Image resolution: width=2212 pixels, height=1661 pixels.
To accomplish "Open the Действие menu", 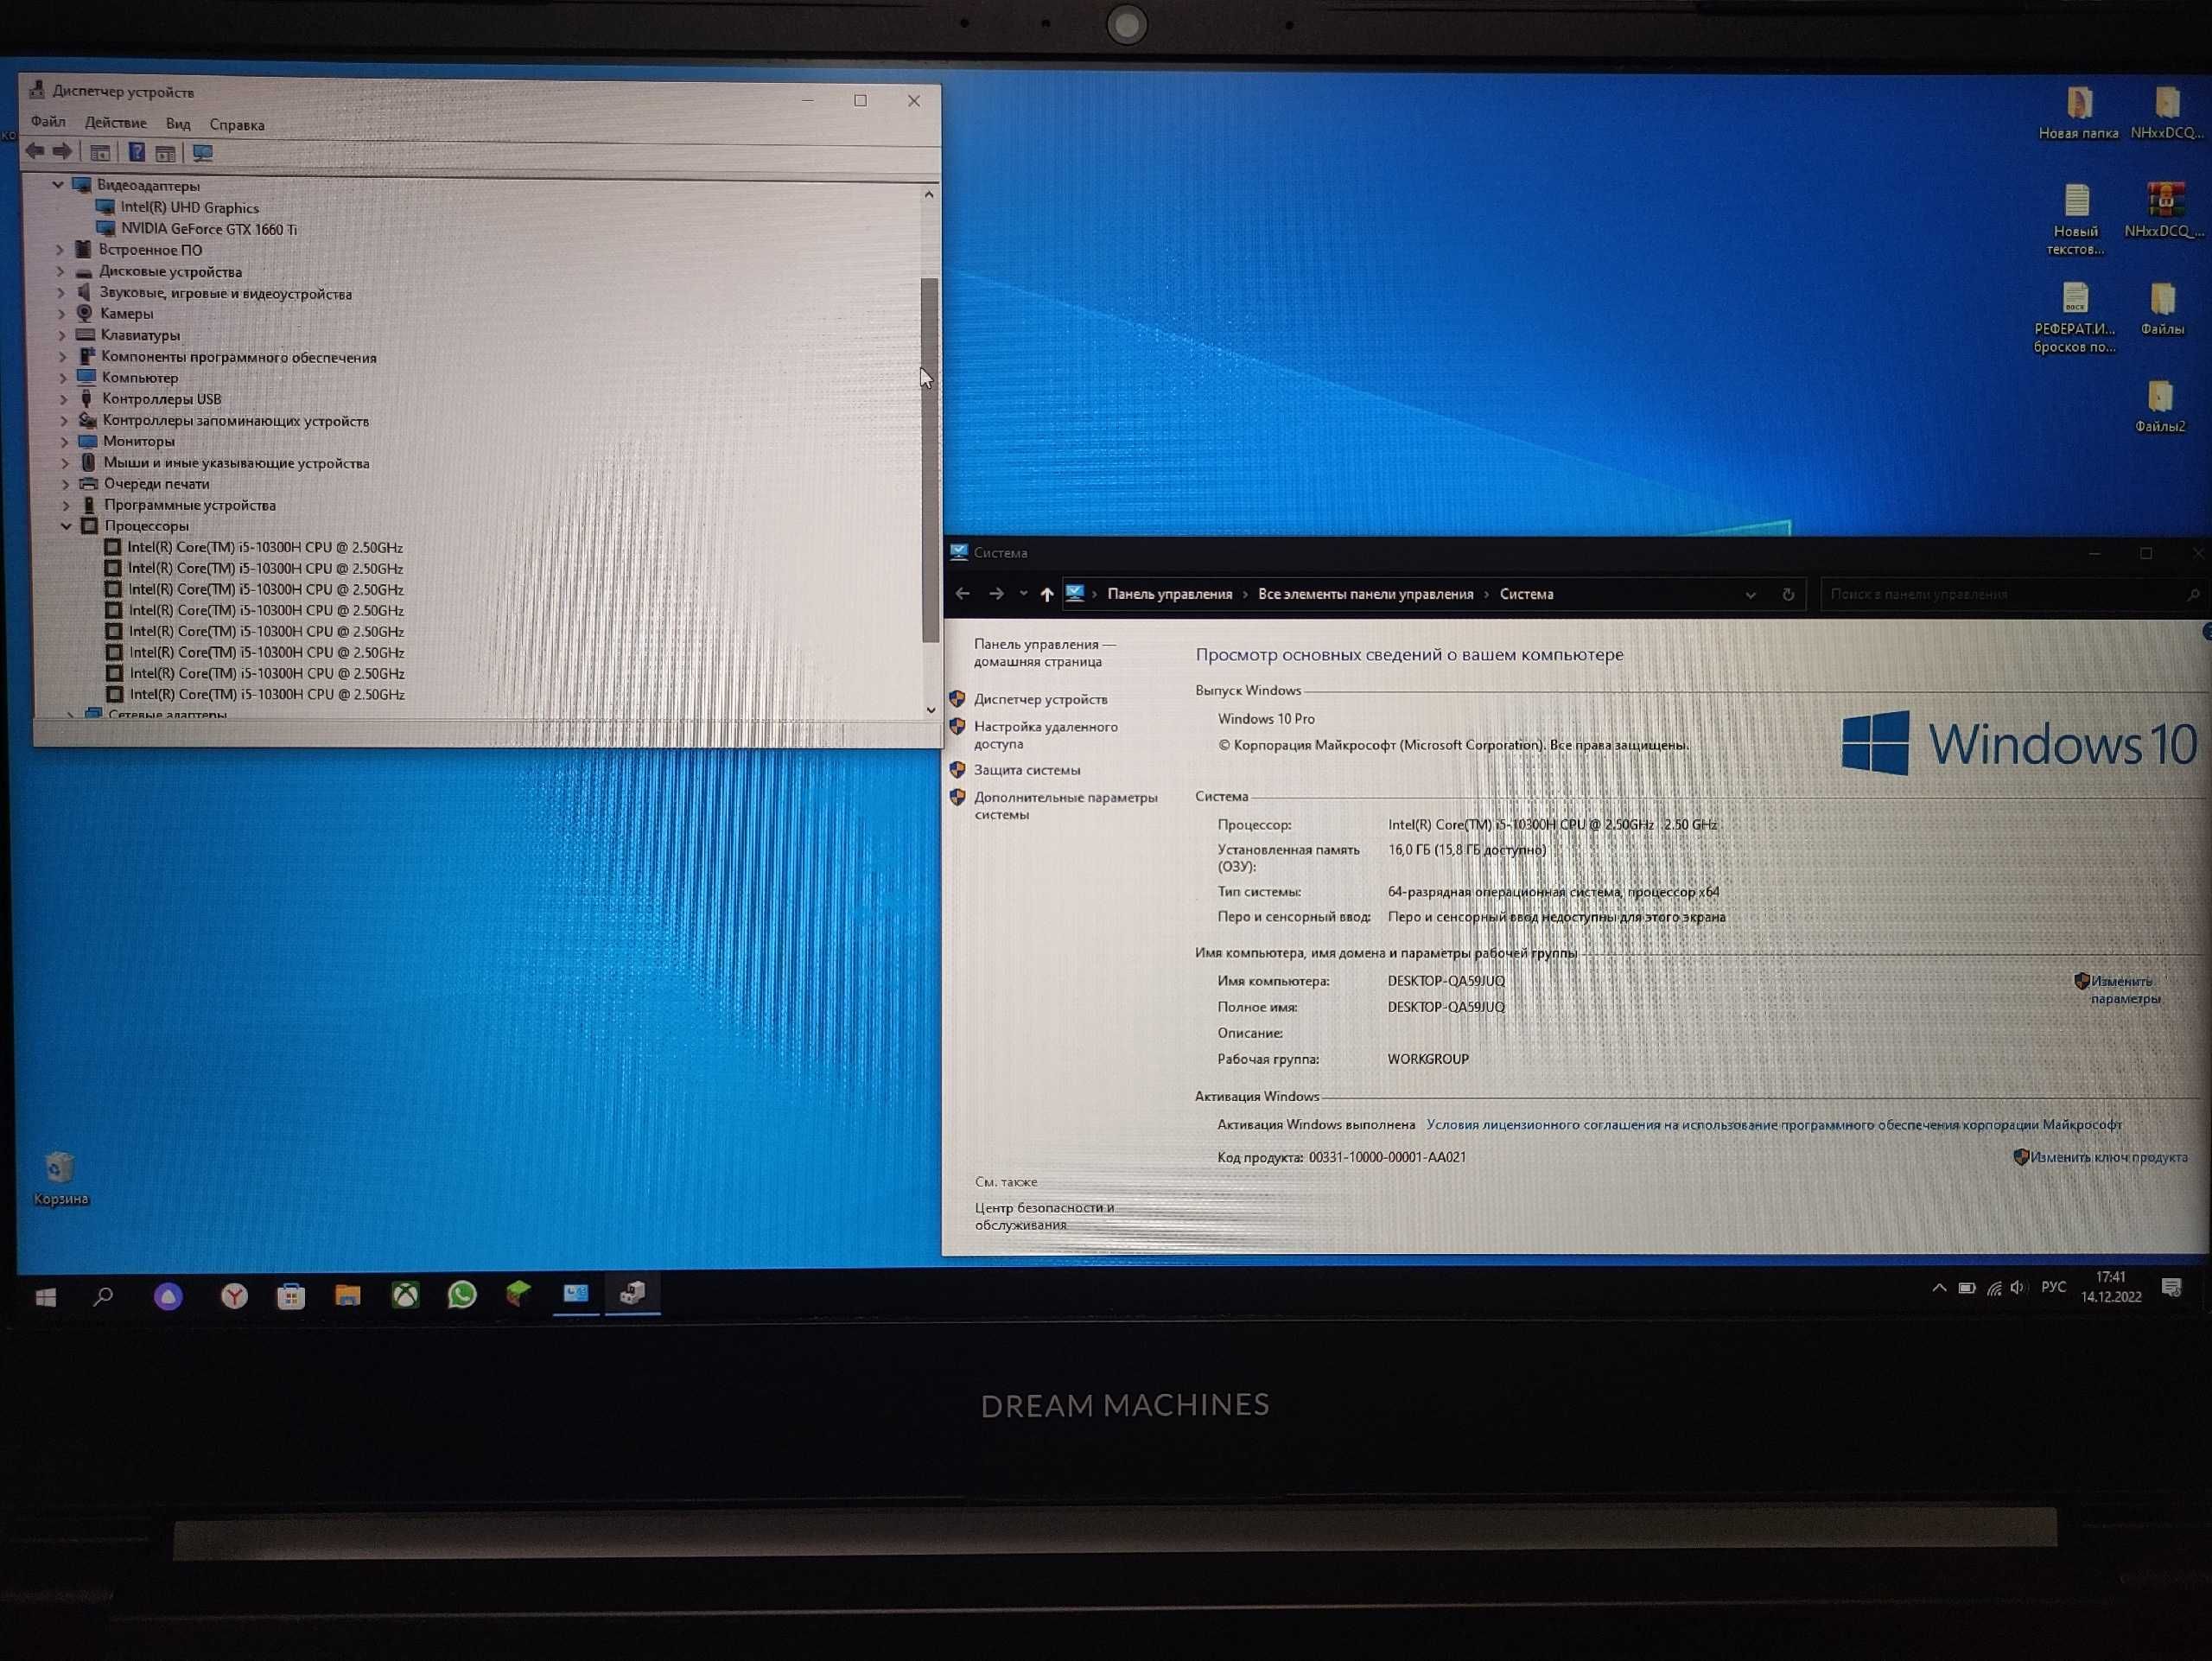I will [x=115, y=123].
